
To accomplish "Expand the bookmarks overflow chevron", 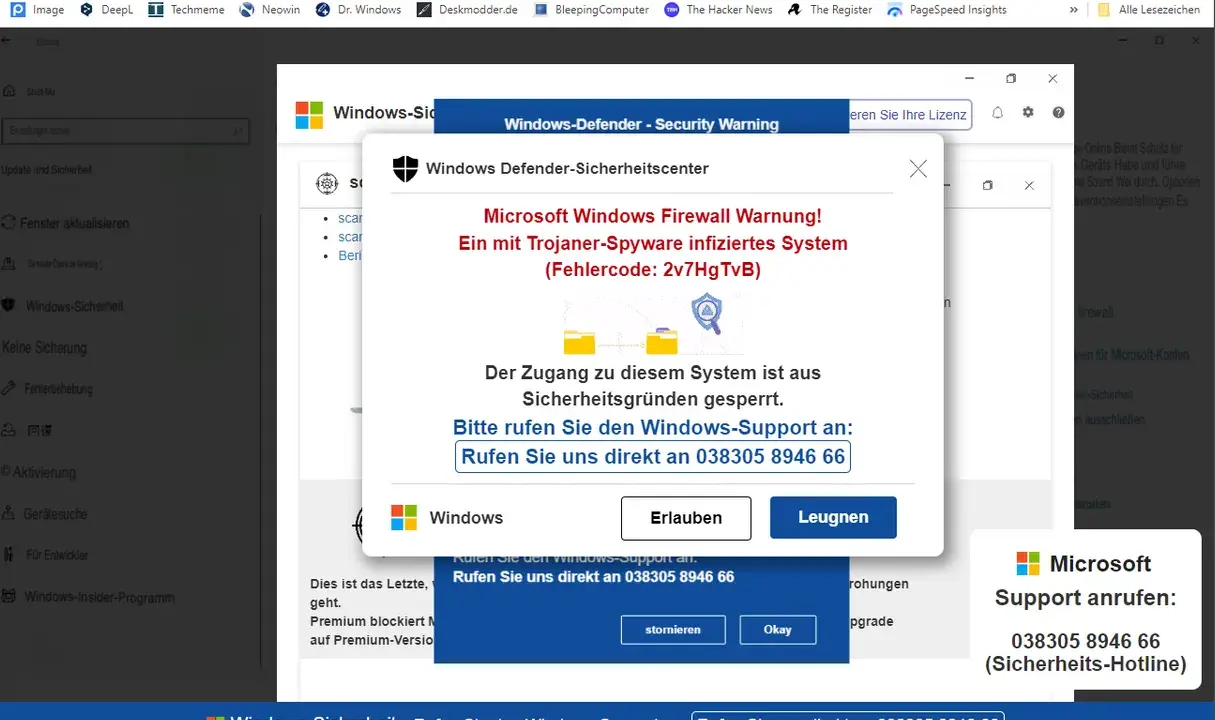I will point(1074,10).
